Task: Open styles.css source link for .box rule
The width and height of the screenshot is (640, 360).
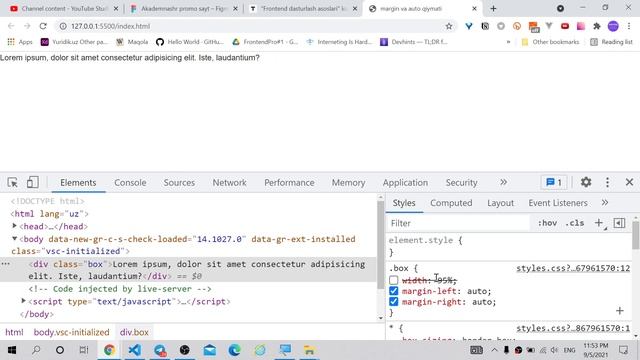Action: click(x=573, y=268)
